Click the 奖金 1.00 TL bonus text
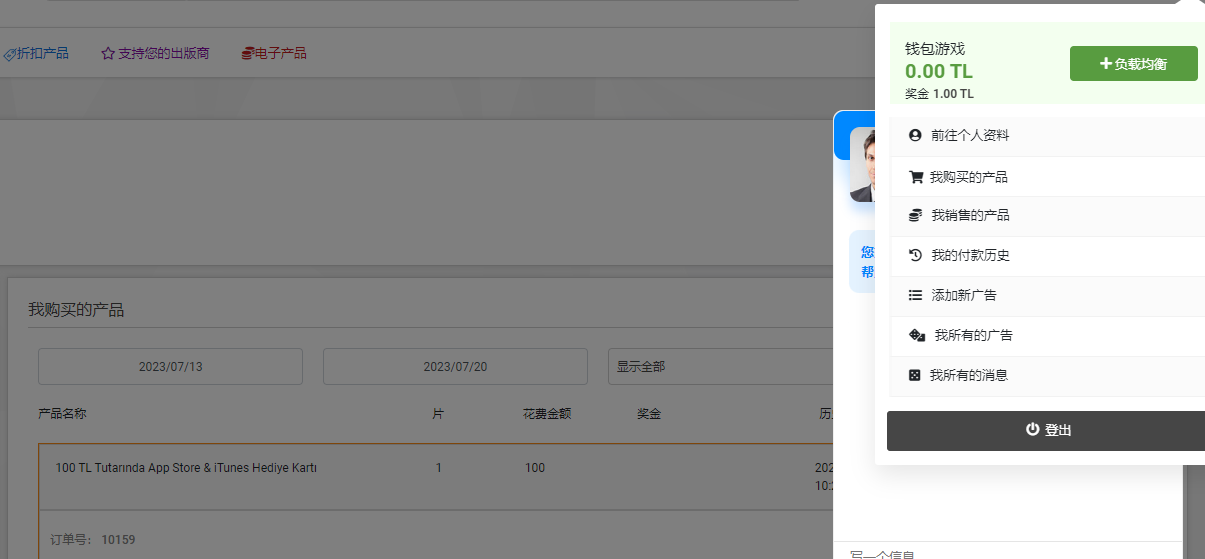The width and height of the screenshot is (1205, 559). click(x=939, y=94)
